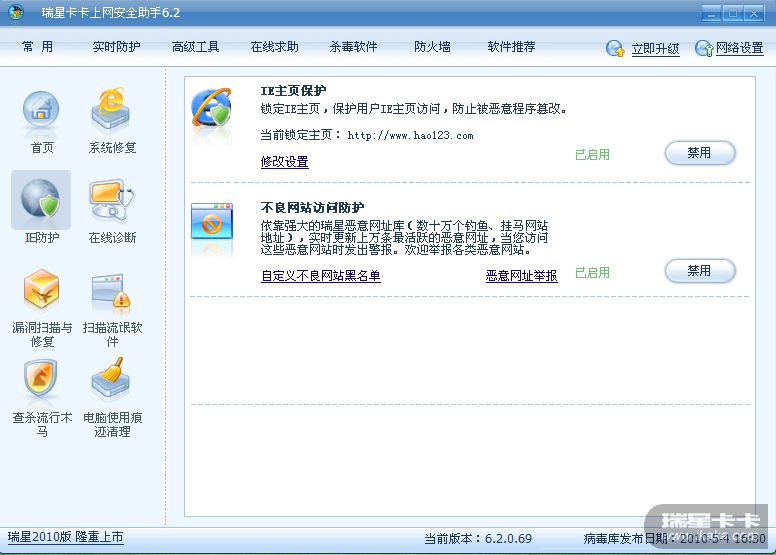
Task: Open 自定义不良网站黑名单 link
Action: [x=321, y=276]
